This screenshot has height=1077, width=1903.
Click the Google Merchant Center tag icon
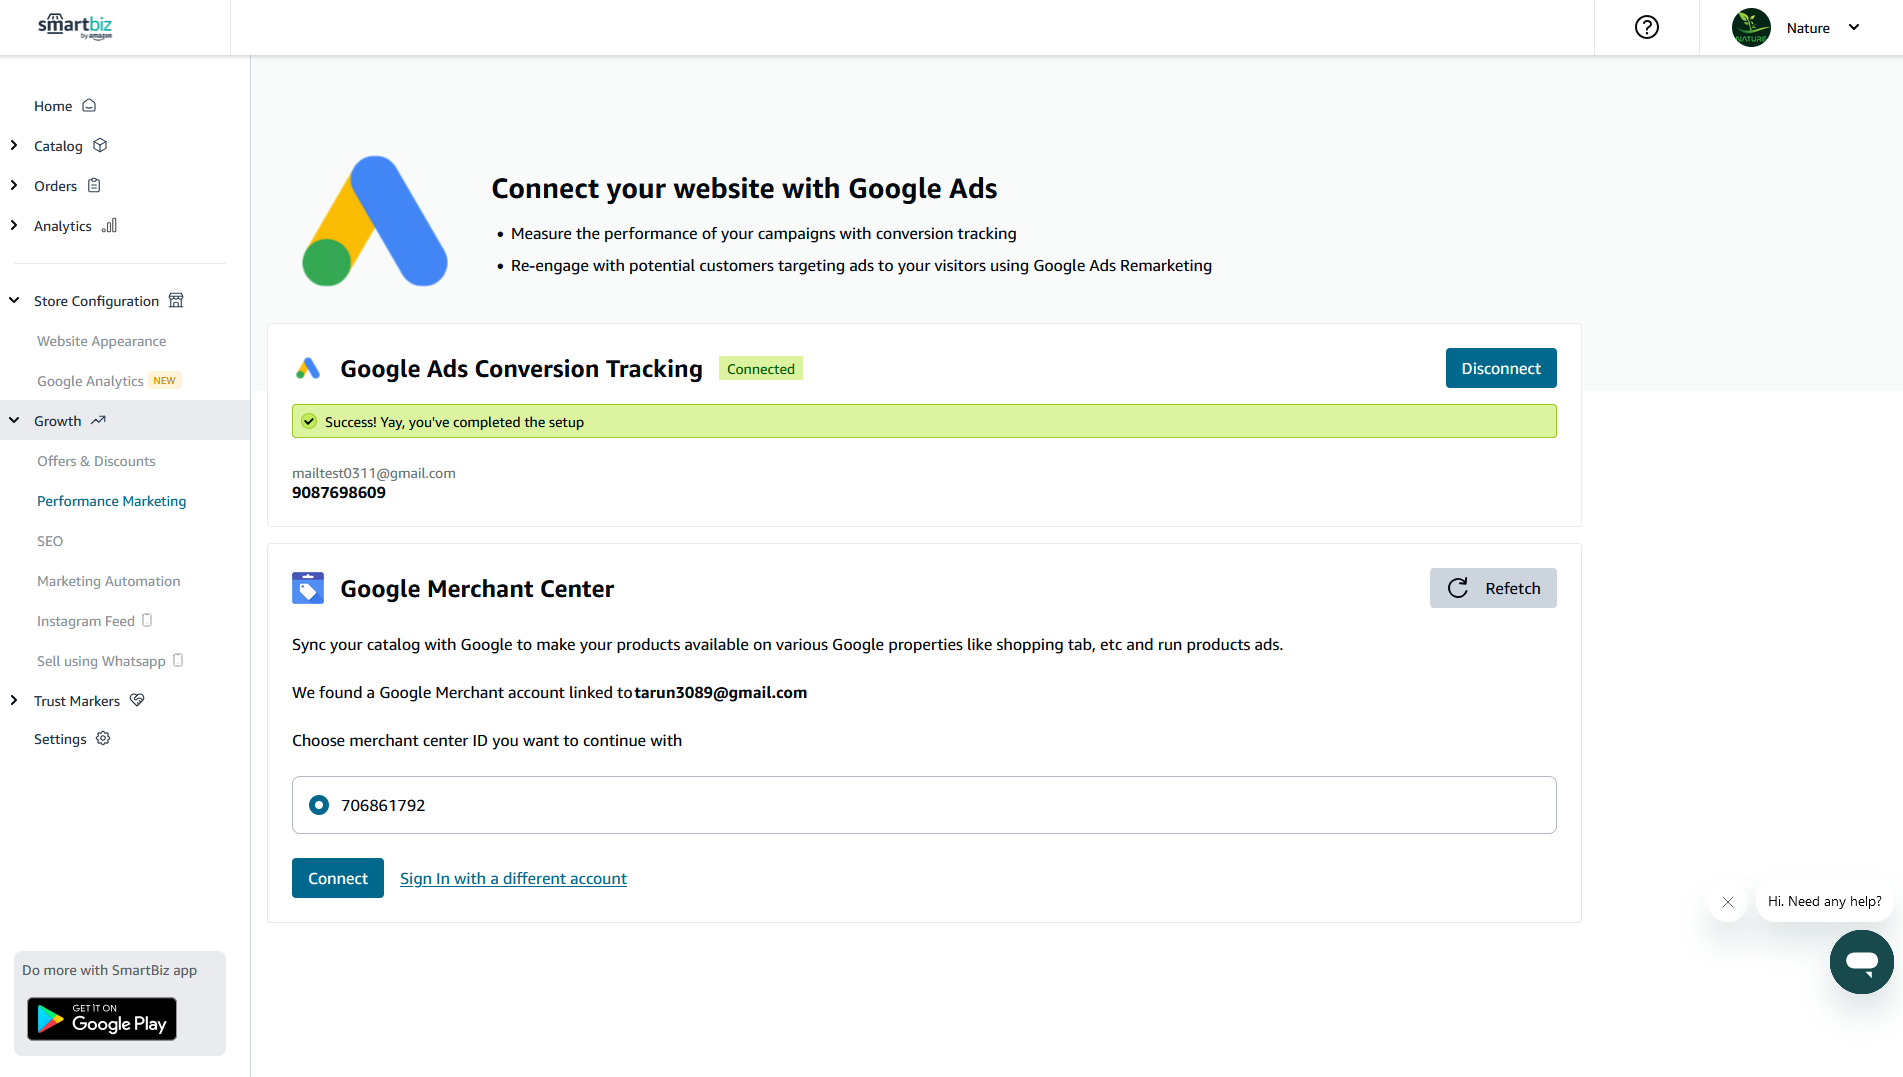pyautogui.click(x=308, y=588)
